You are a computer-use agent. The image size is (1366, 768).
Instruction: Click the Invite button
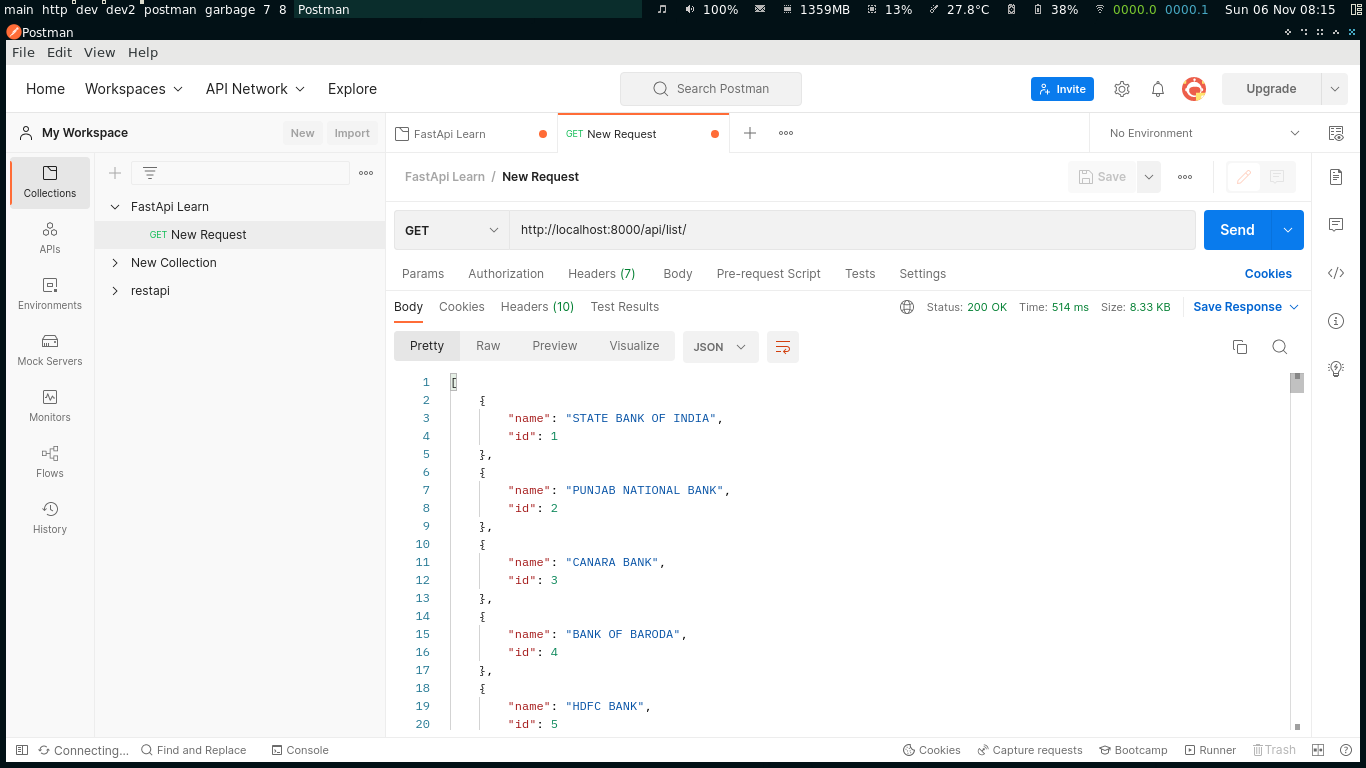pyautogui.click(x=1062, y=89)
